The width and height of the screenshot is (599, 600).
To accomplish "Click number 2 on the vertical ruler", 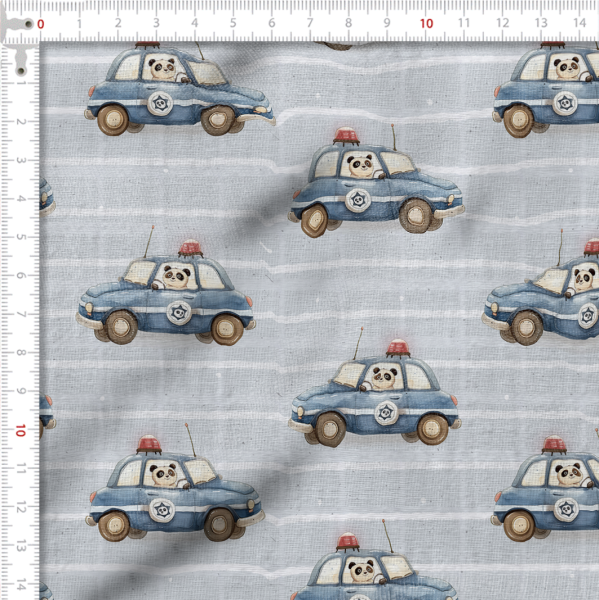I will point(21,122).
